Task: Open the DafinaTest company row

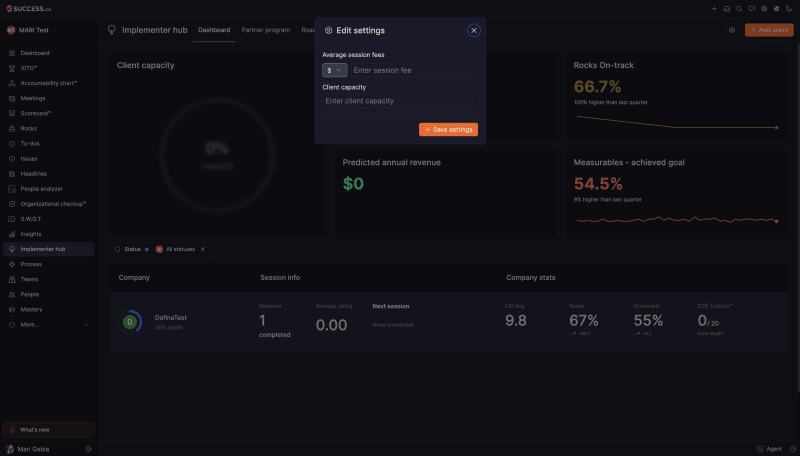Action: (x=448, y=322)
